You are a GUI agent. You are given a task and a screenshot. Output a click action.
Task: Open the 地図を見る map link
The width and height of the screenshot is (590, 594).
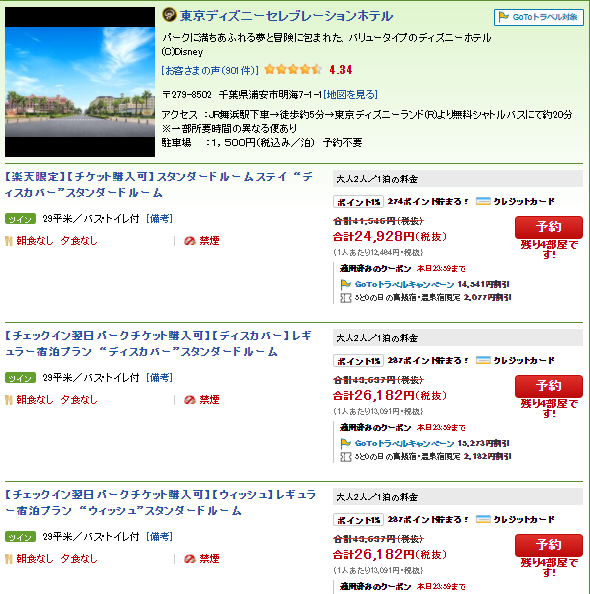coord(351,94)
